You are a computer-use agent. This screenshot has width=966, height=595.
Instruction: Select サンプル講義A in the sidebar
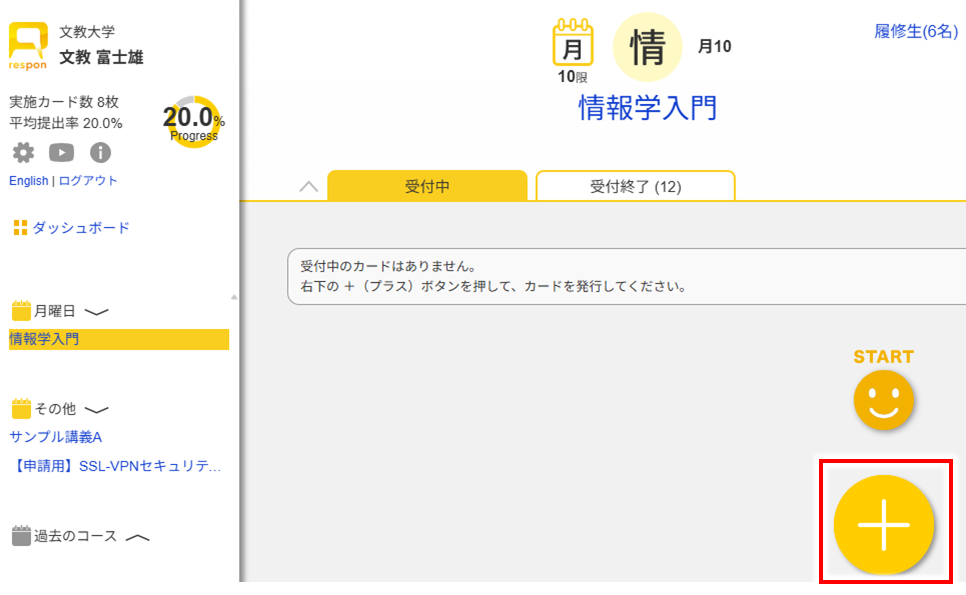tap(56, 436)
